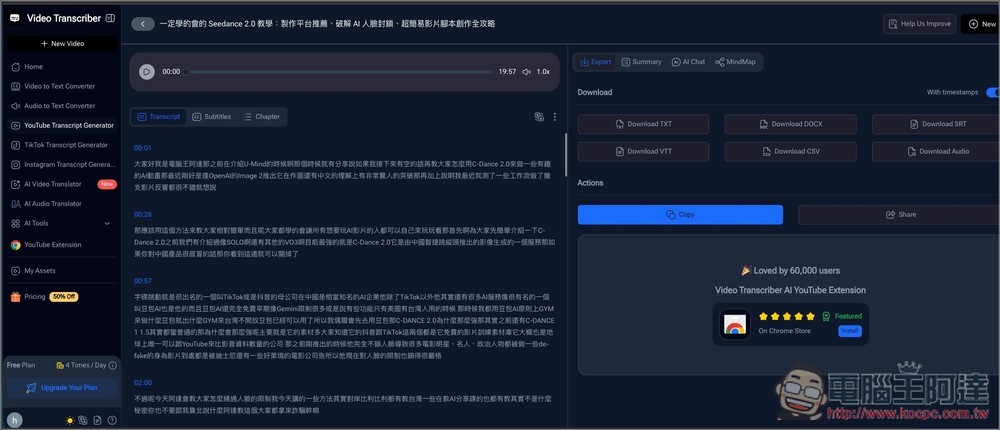Viewport: 1000px width, 430px height.
Task: Click the Help Us Improve button
Action: pos(919,24)
